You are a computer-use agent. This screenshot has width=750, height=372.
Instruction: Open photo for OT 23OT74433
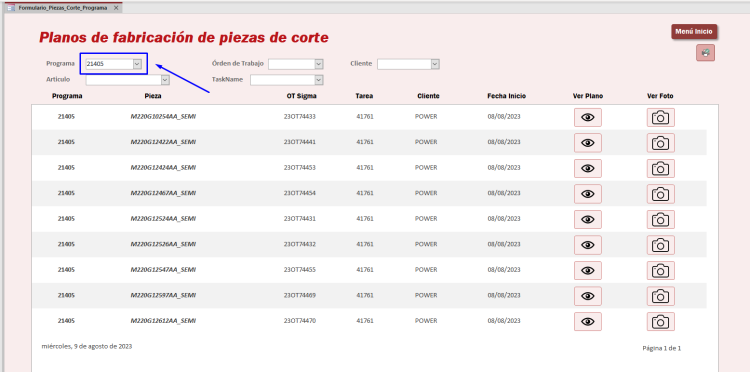pyautogui.click(x=661, y=117)
